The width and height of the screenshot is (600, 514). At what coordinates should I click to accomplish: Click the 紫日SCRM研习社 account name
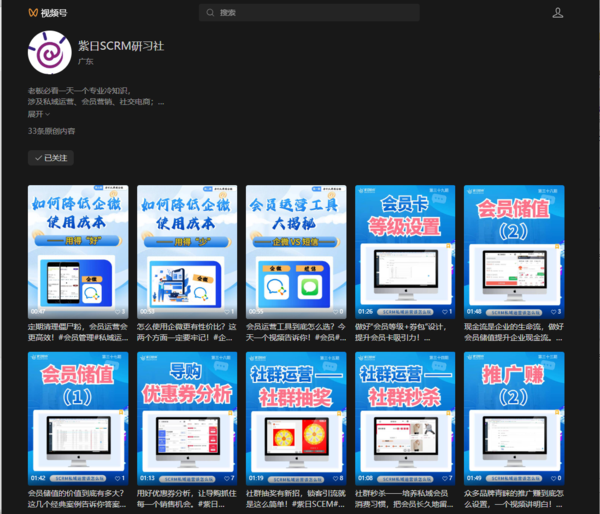coord(121,46)
